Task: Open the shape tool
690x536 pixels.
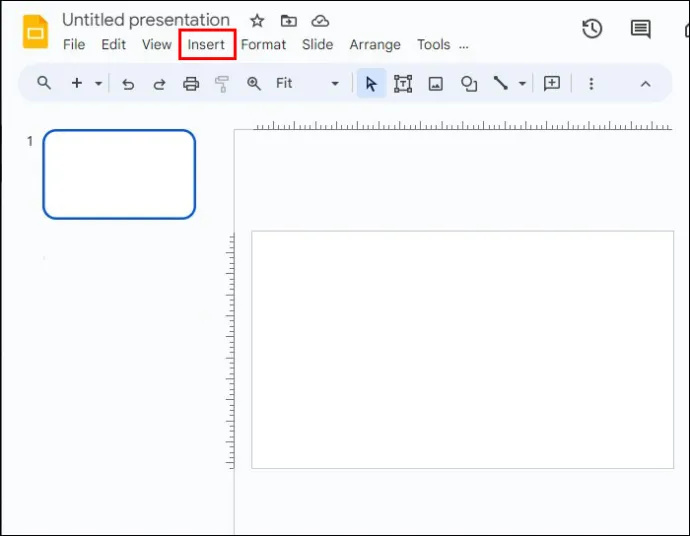Action: coord(469,84)
